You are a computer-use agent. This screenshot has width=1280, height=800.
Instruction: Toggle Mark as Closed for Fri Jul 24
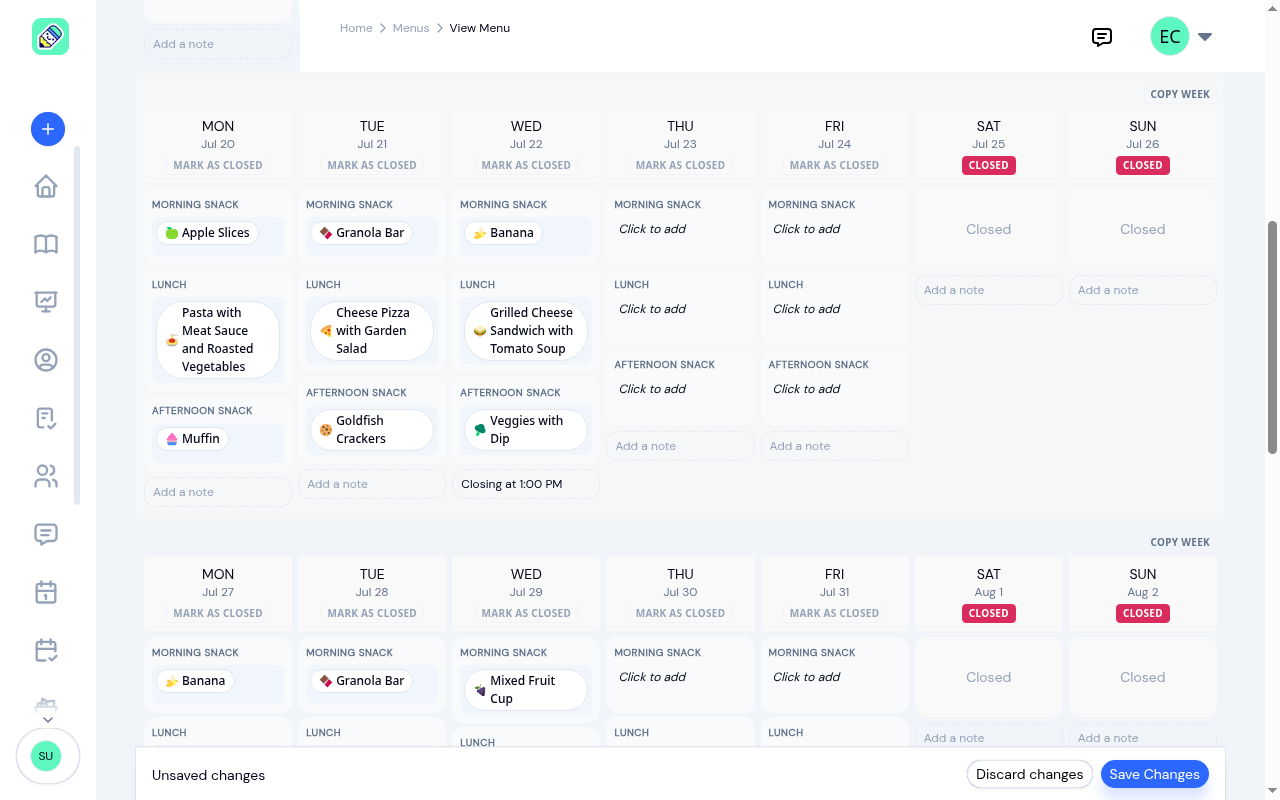pyautogui.click(x=835, y=166)
